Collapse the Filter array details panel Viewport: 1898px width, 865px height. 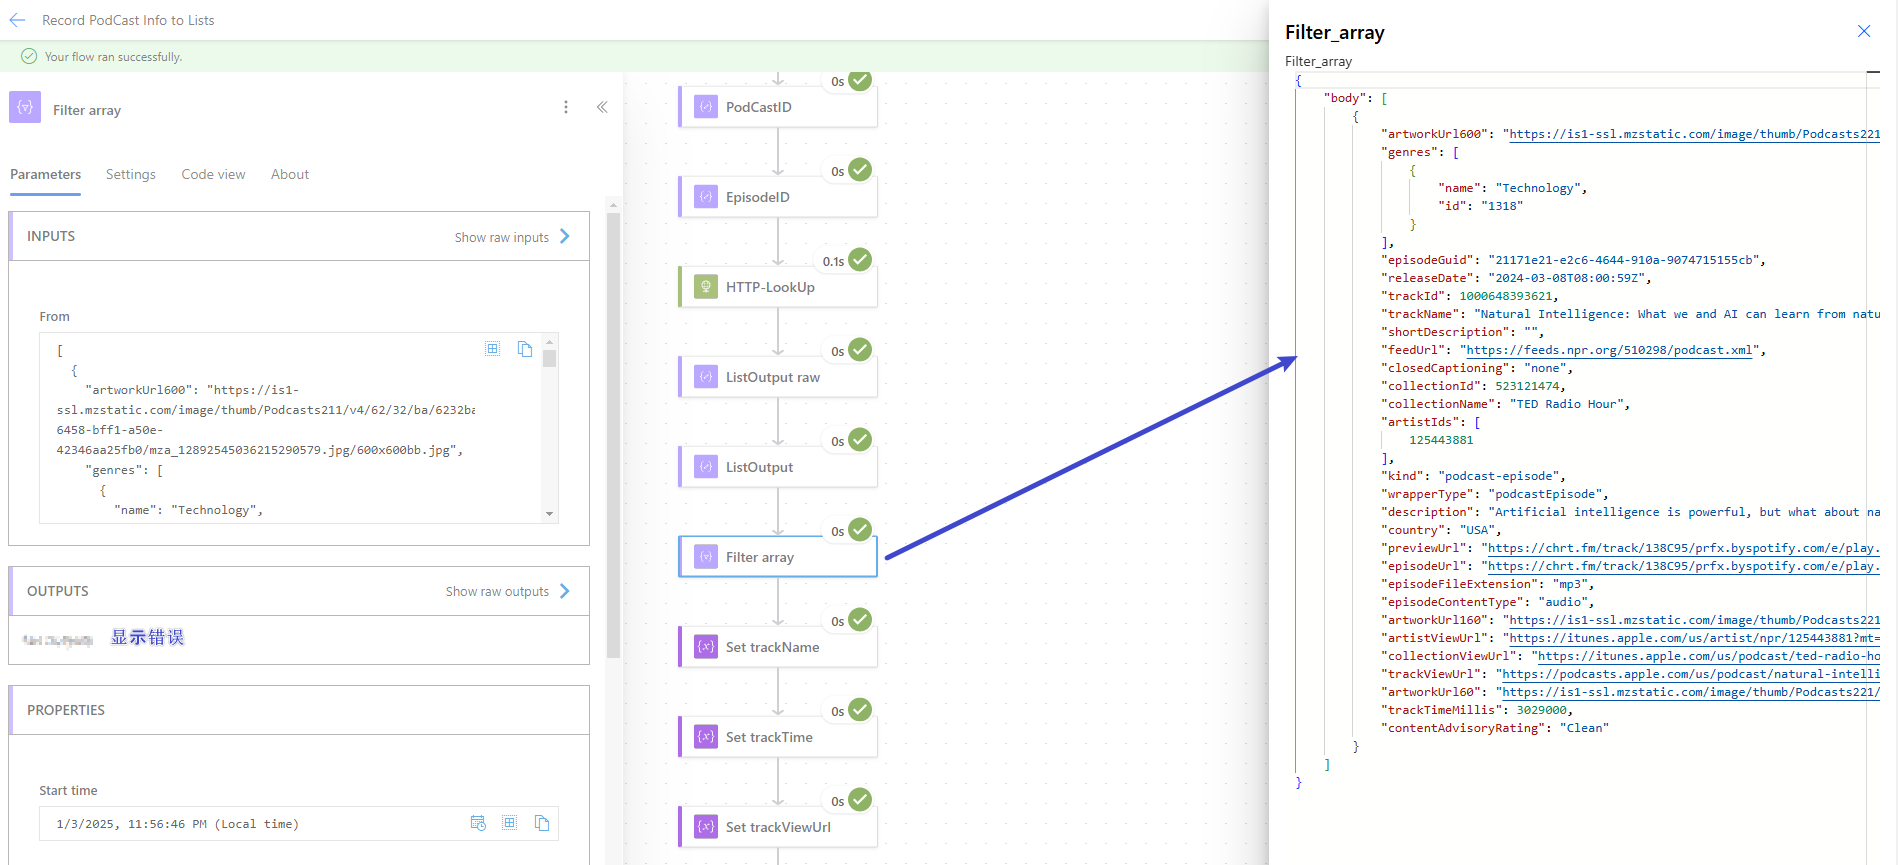(602, 107)
